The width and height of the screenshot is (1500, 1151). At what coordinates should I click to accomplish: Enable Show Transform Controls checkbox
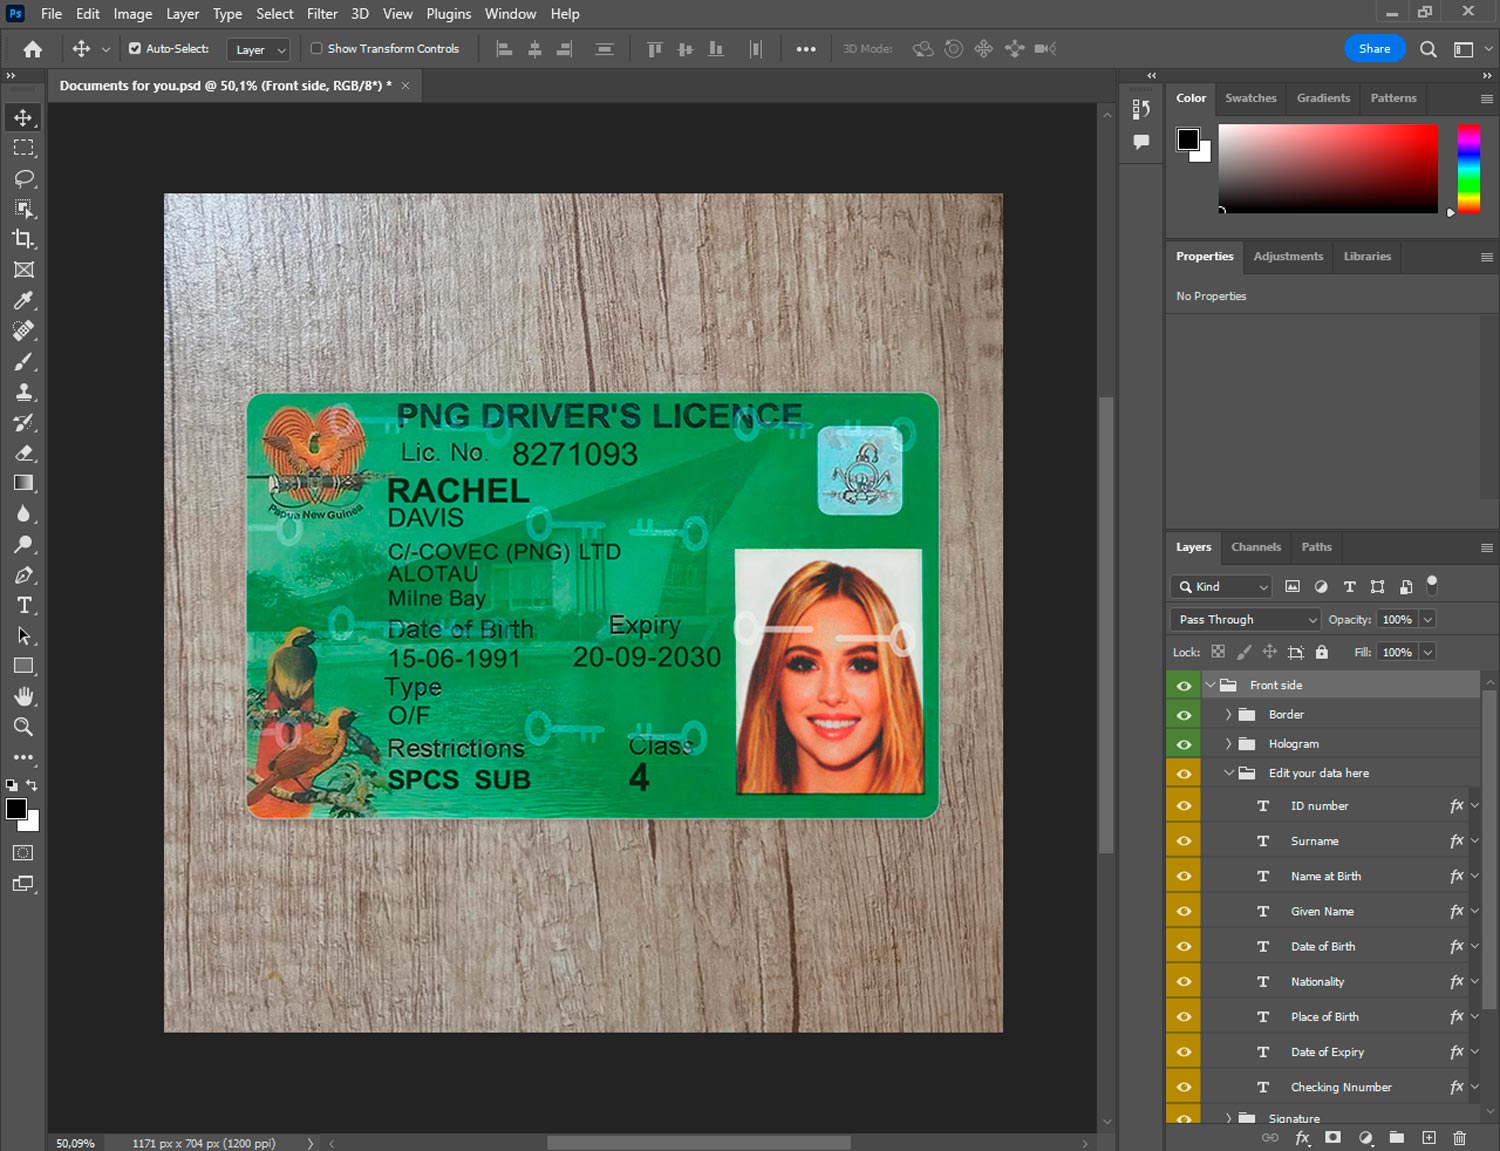[316, 48]
